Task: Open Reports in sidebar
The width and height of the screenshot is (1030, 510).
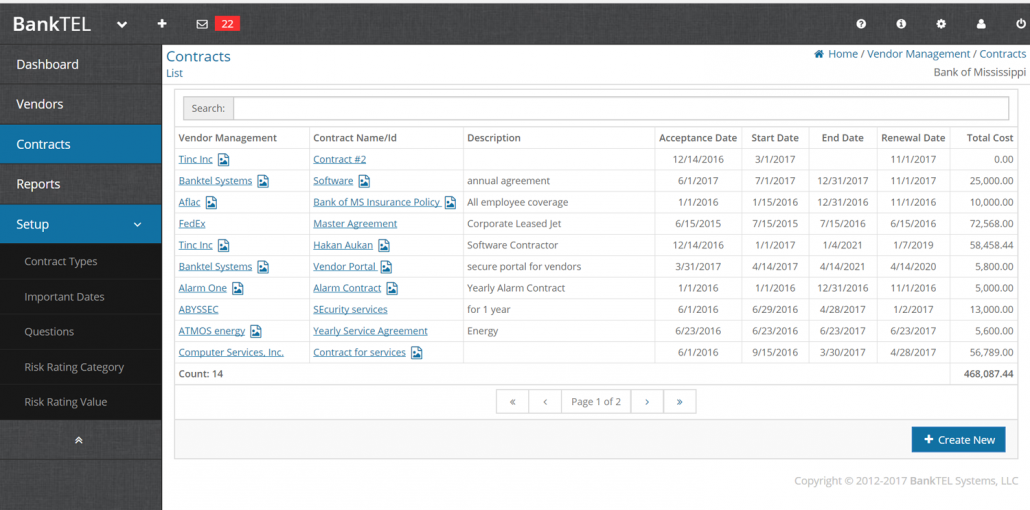Action: (x=80, y=184)
